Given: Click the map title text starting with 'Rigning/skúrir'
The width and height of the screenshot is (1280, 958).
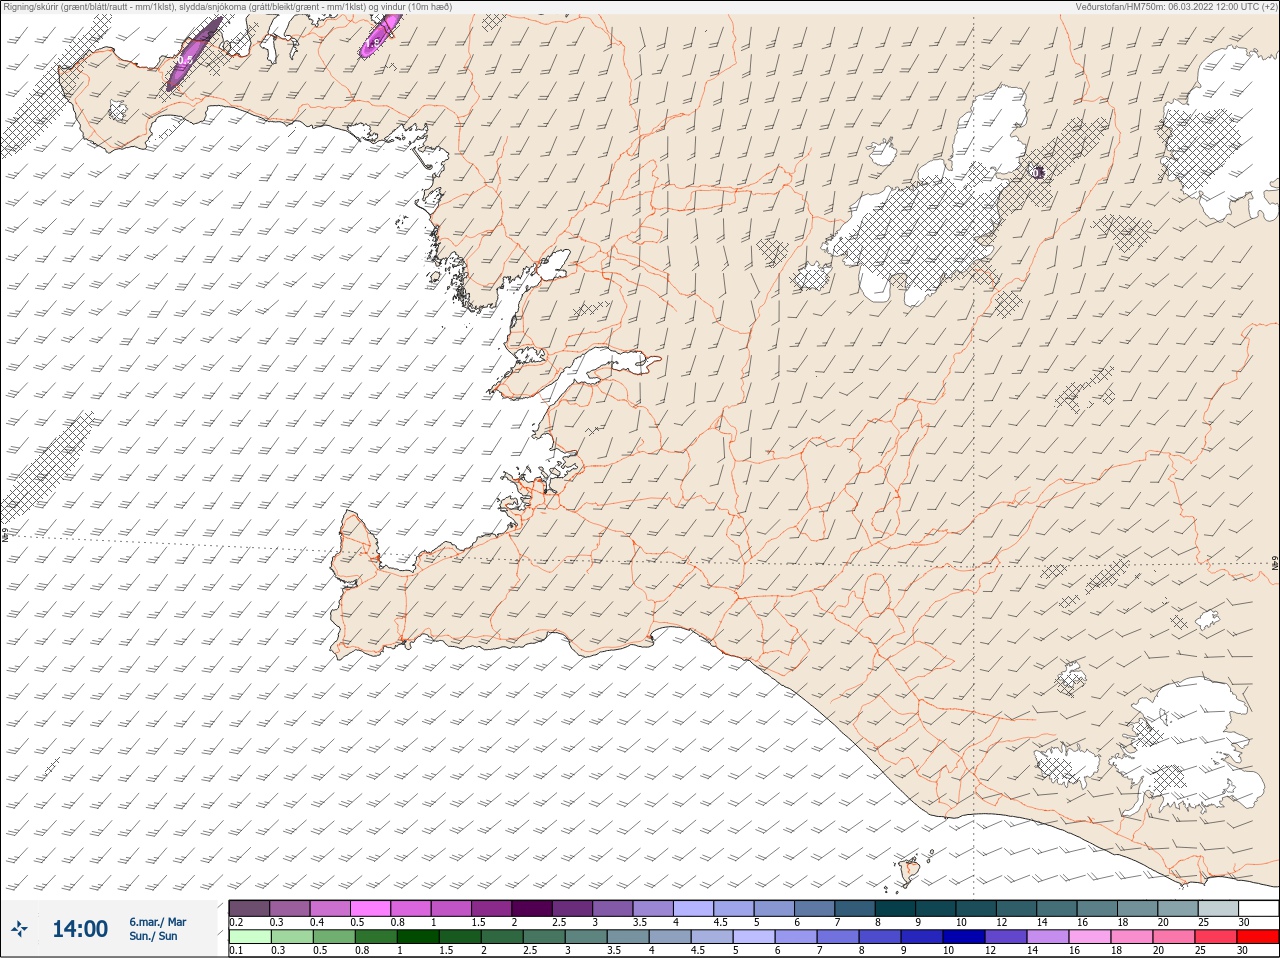Looking at the screenshot, I should pyautogui.click(x=227, y=7).
